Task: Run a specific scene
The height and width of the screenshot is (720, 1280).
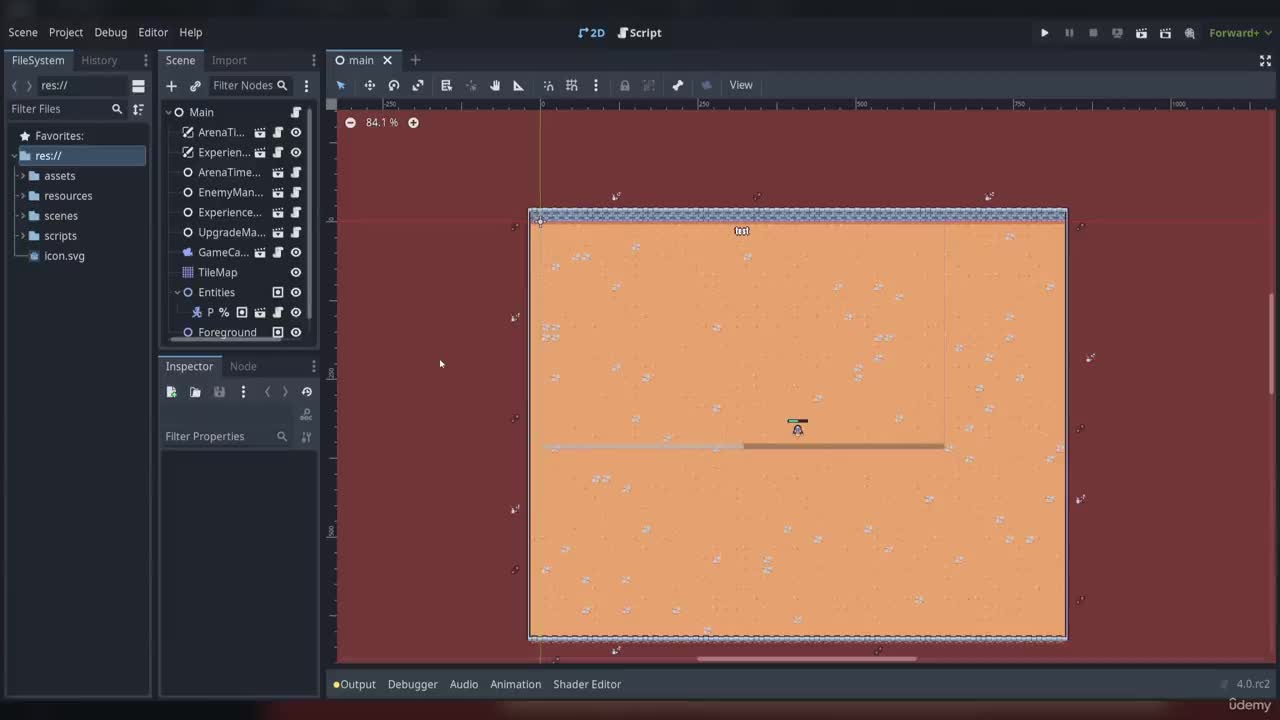Action: tap(1165, 33)
